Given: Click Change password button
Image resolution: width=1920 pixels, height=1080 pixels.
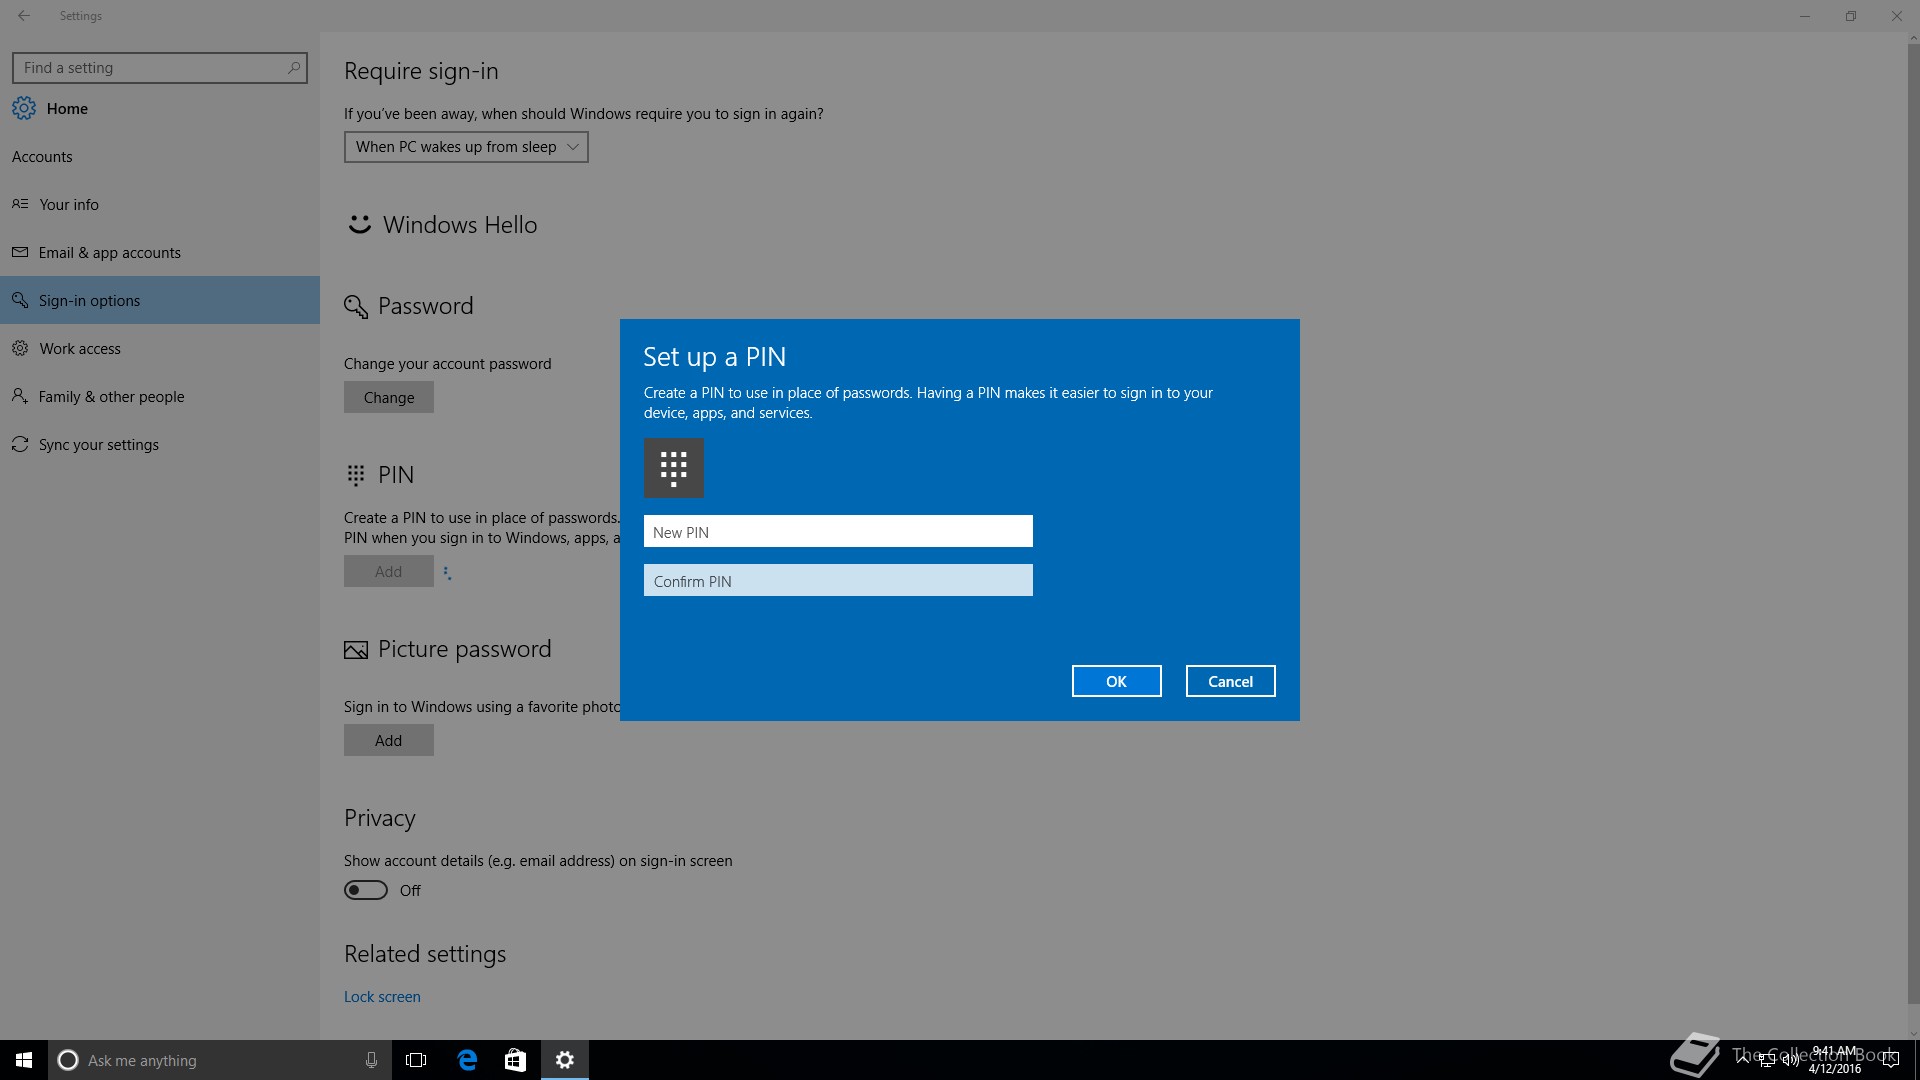Looking at the screenshot, I should coord(389,397).
